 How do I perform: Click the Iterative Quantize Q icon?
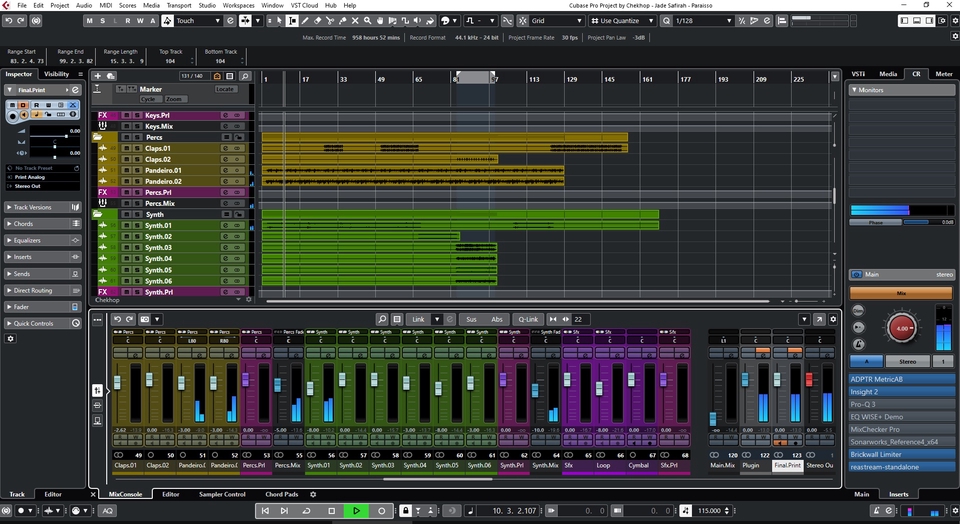pyautogui.click(x=666, y=20)
